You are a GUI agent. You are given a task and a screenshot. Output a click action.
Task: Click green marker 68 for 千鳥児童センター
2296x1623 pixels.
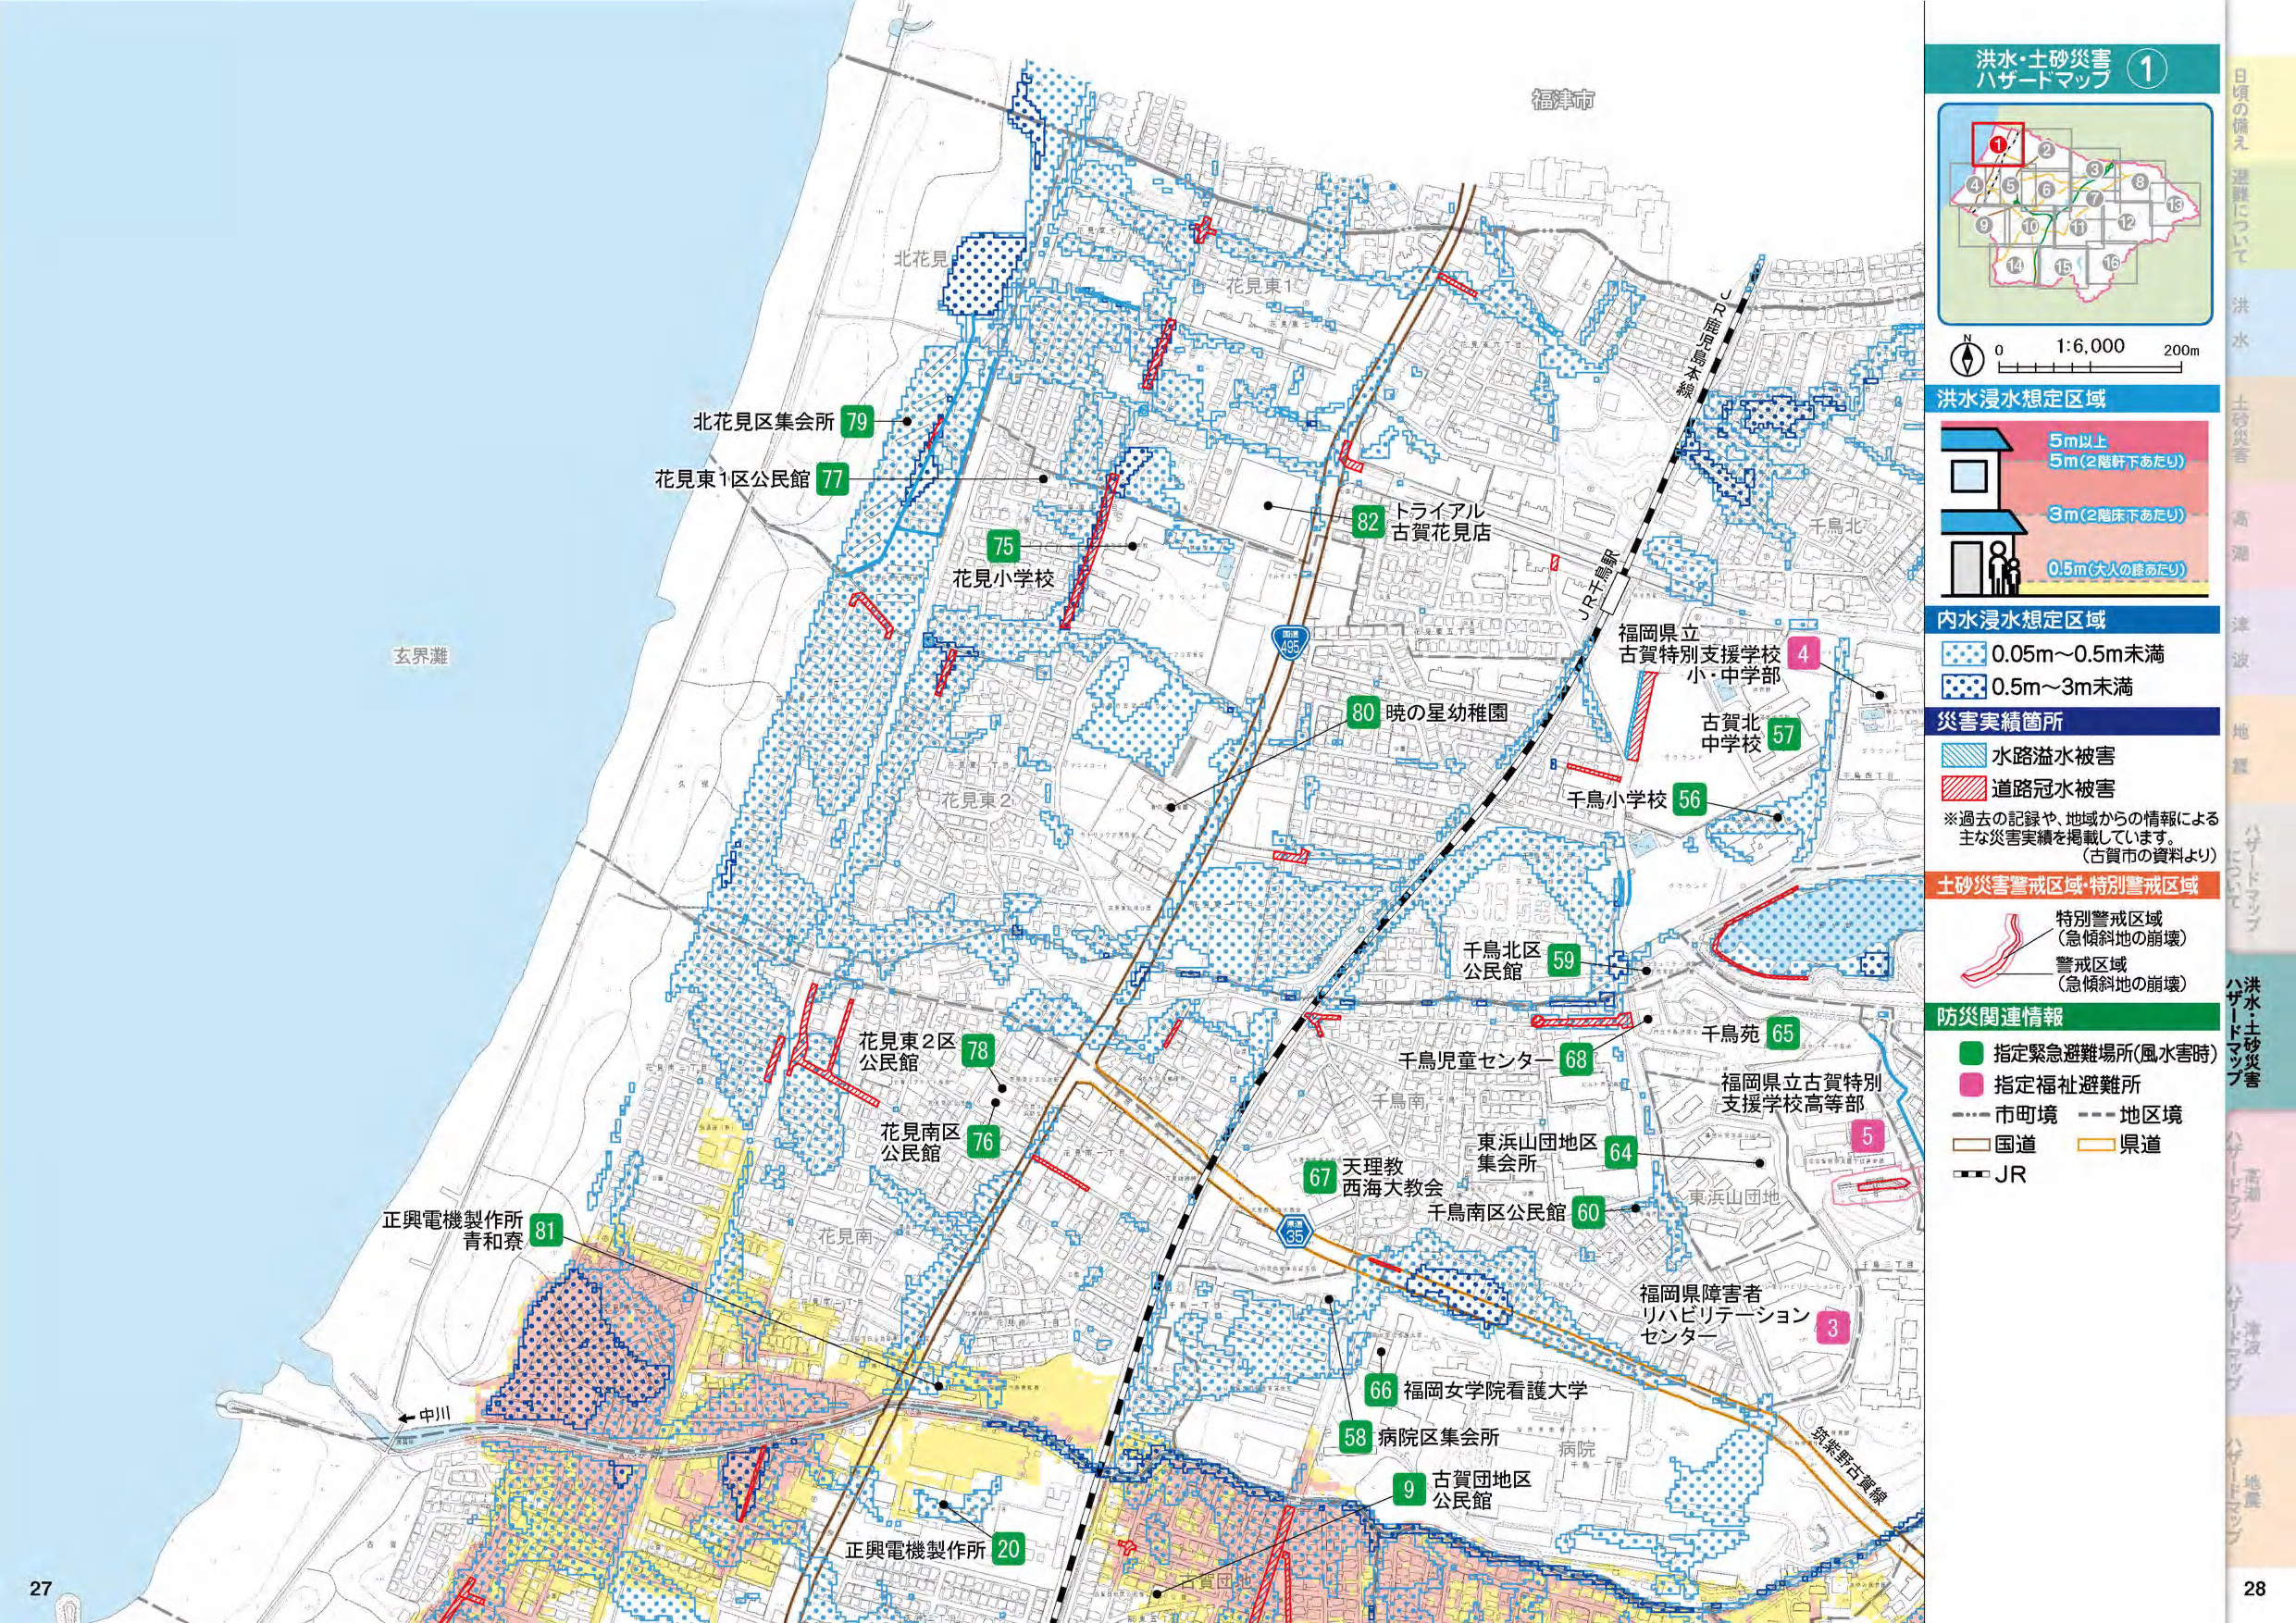click(1576, 1059)
